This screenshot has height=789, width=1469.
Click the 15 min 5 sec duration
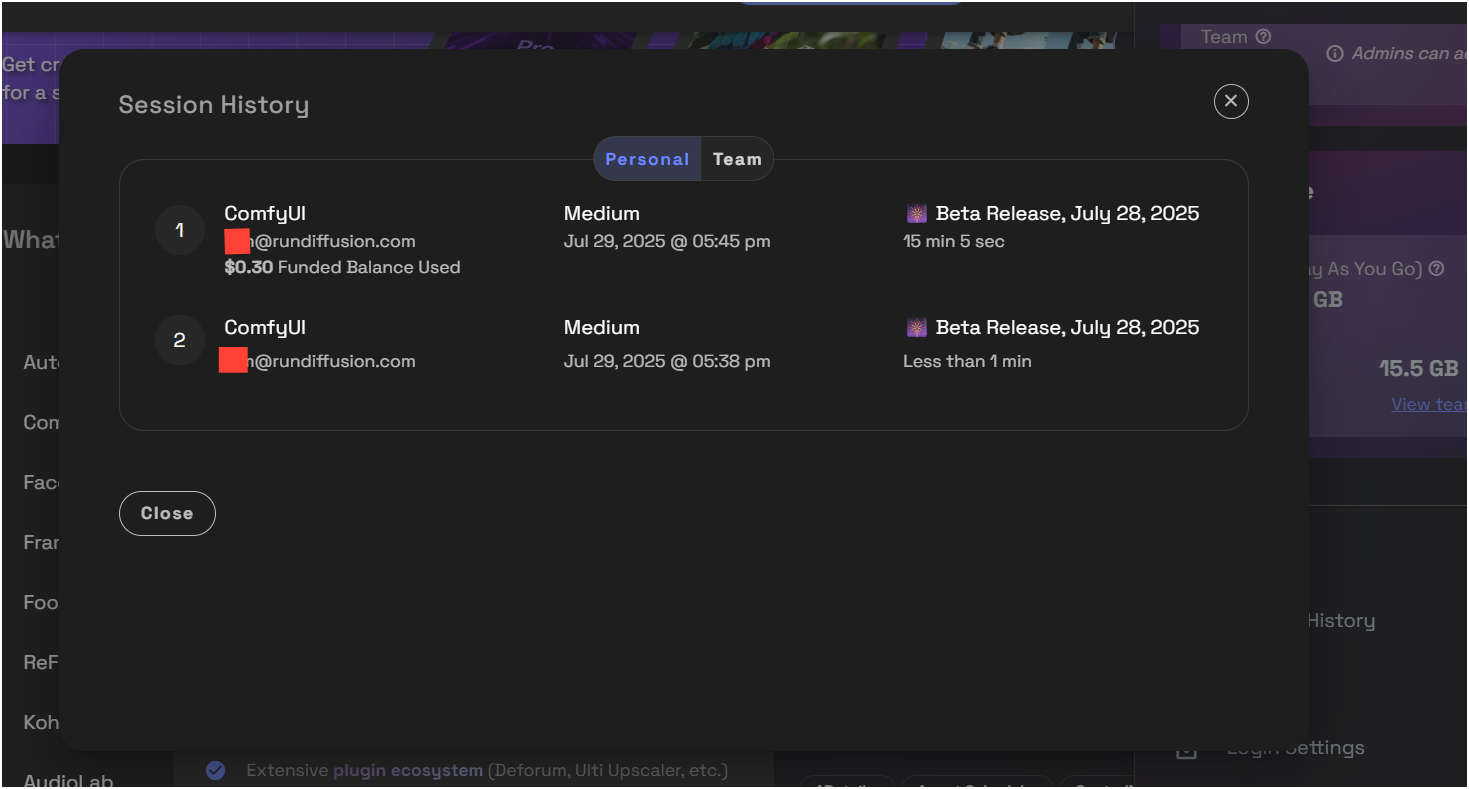pyautogui.click(x=954, y=241)
